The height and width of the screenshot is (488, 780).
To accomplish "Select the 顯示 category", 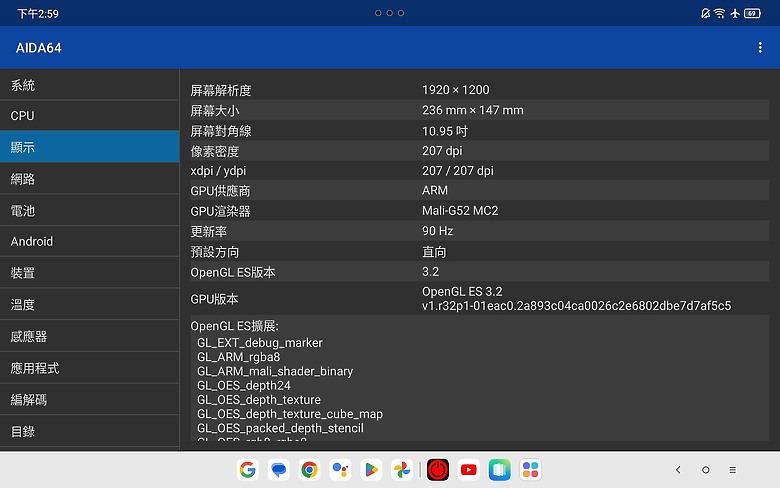I will (90, 147).
